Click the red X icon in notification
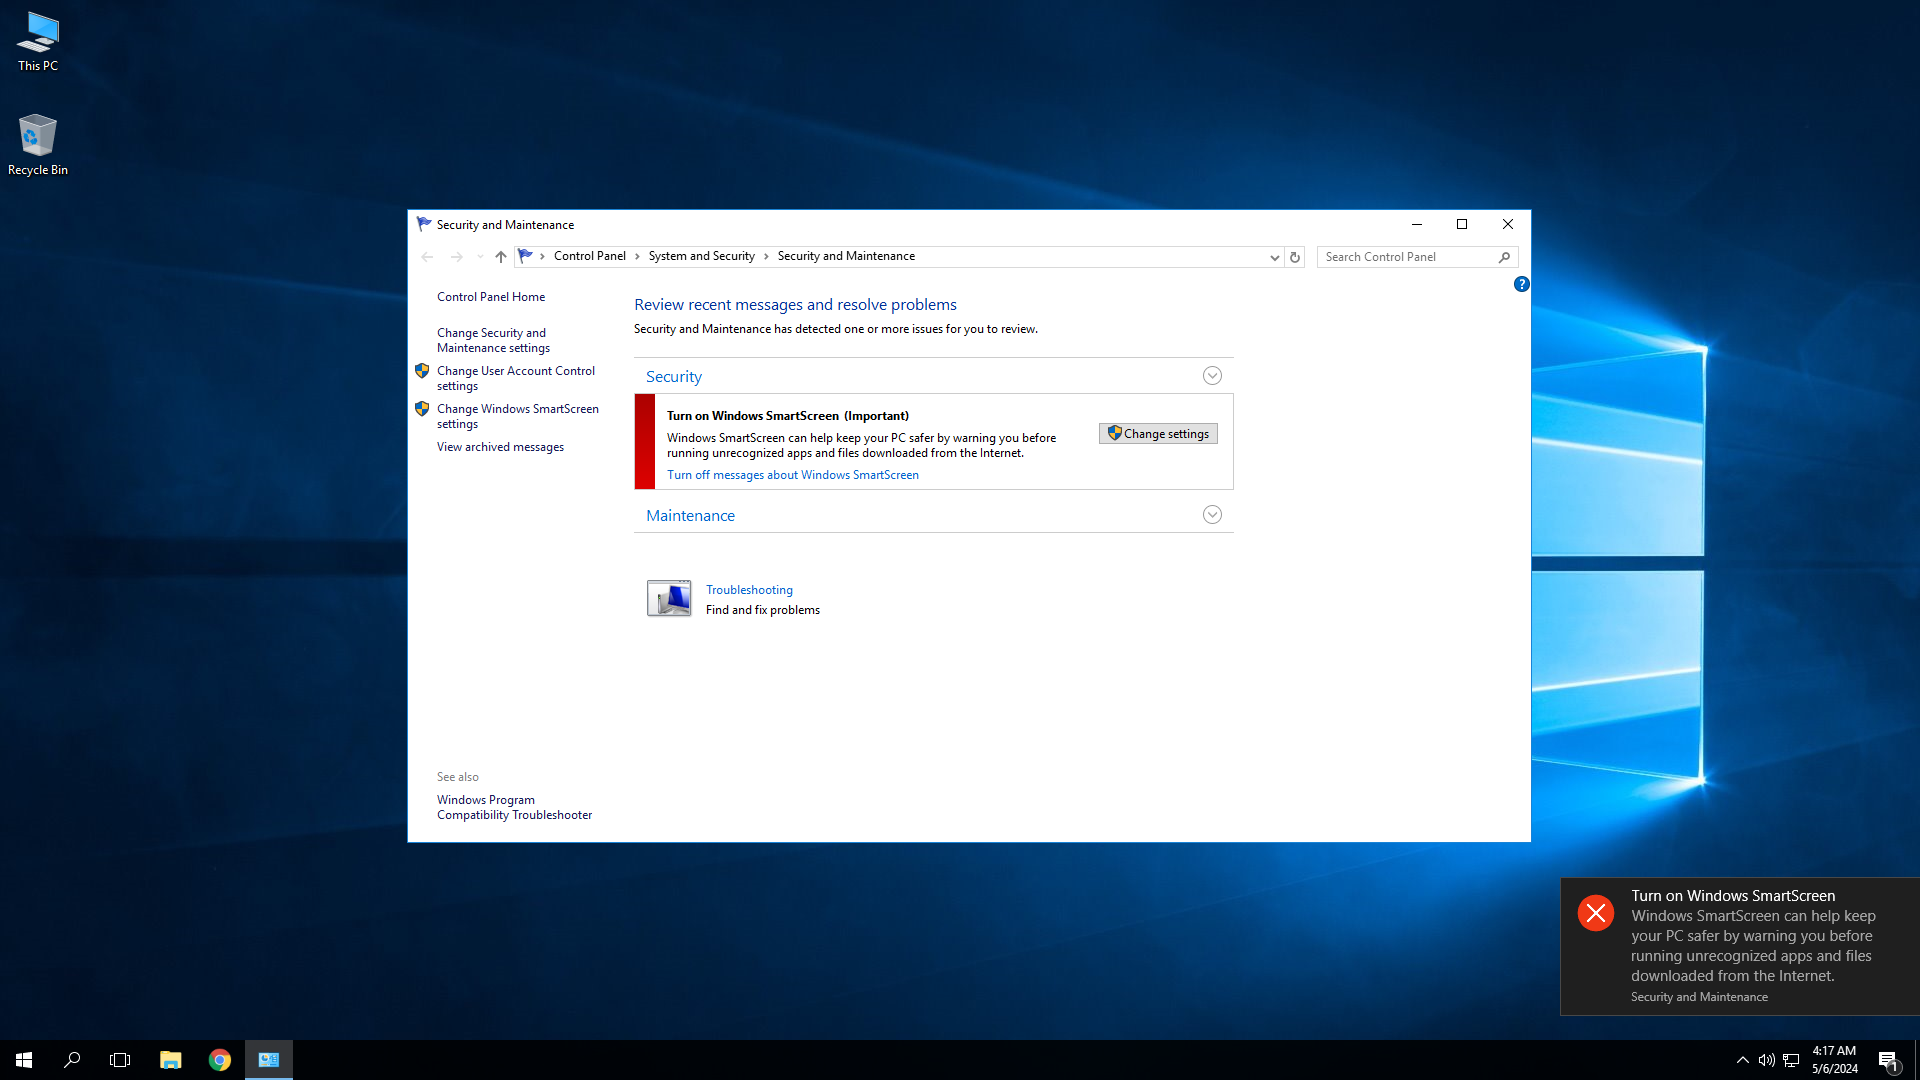This screenshot has width=1920, height=1080. (1596, 913)
